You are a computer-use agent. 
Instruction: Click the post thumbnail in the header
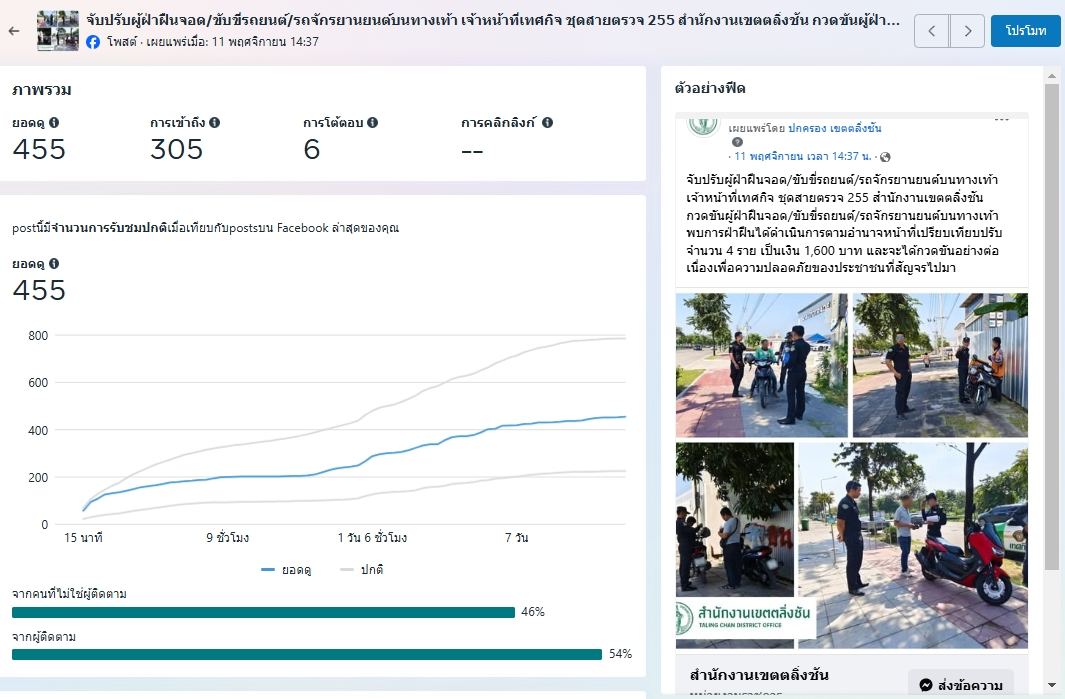pyautogui.click(x=58, y=31)
